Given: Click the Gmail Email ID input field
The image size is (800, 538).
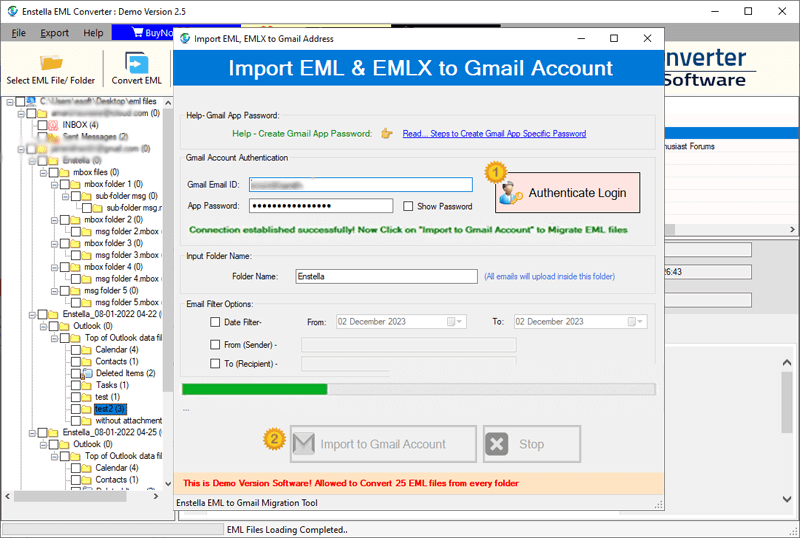Looking at the screenshot, I should [x=361, y=185].
